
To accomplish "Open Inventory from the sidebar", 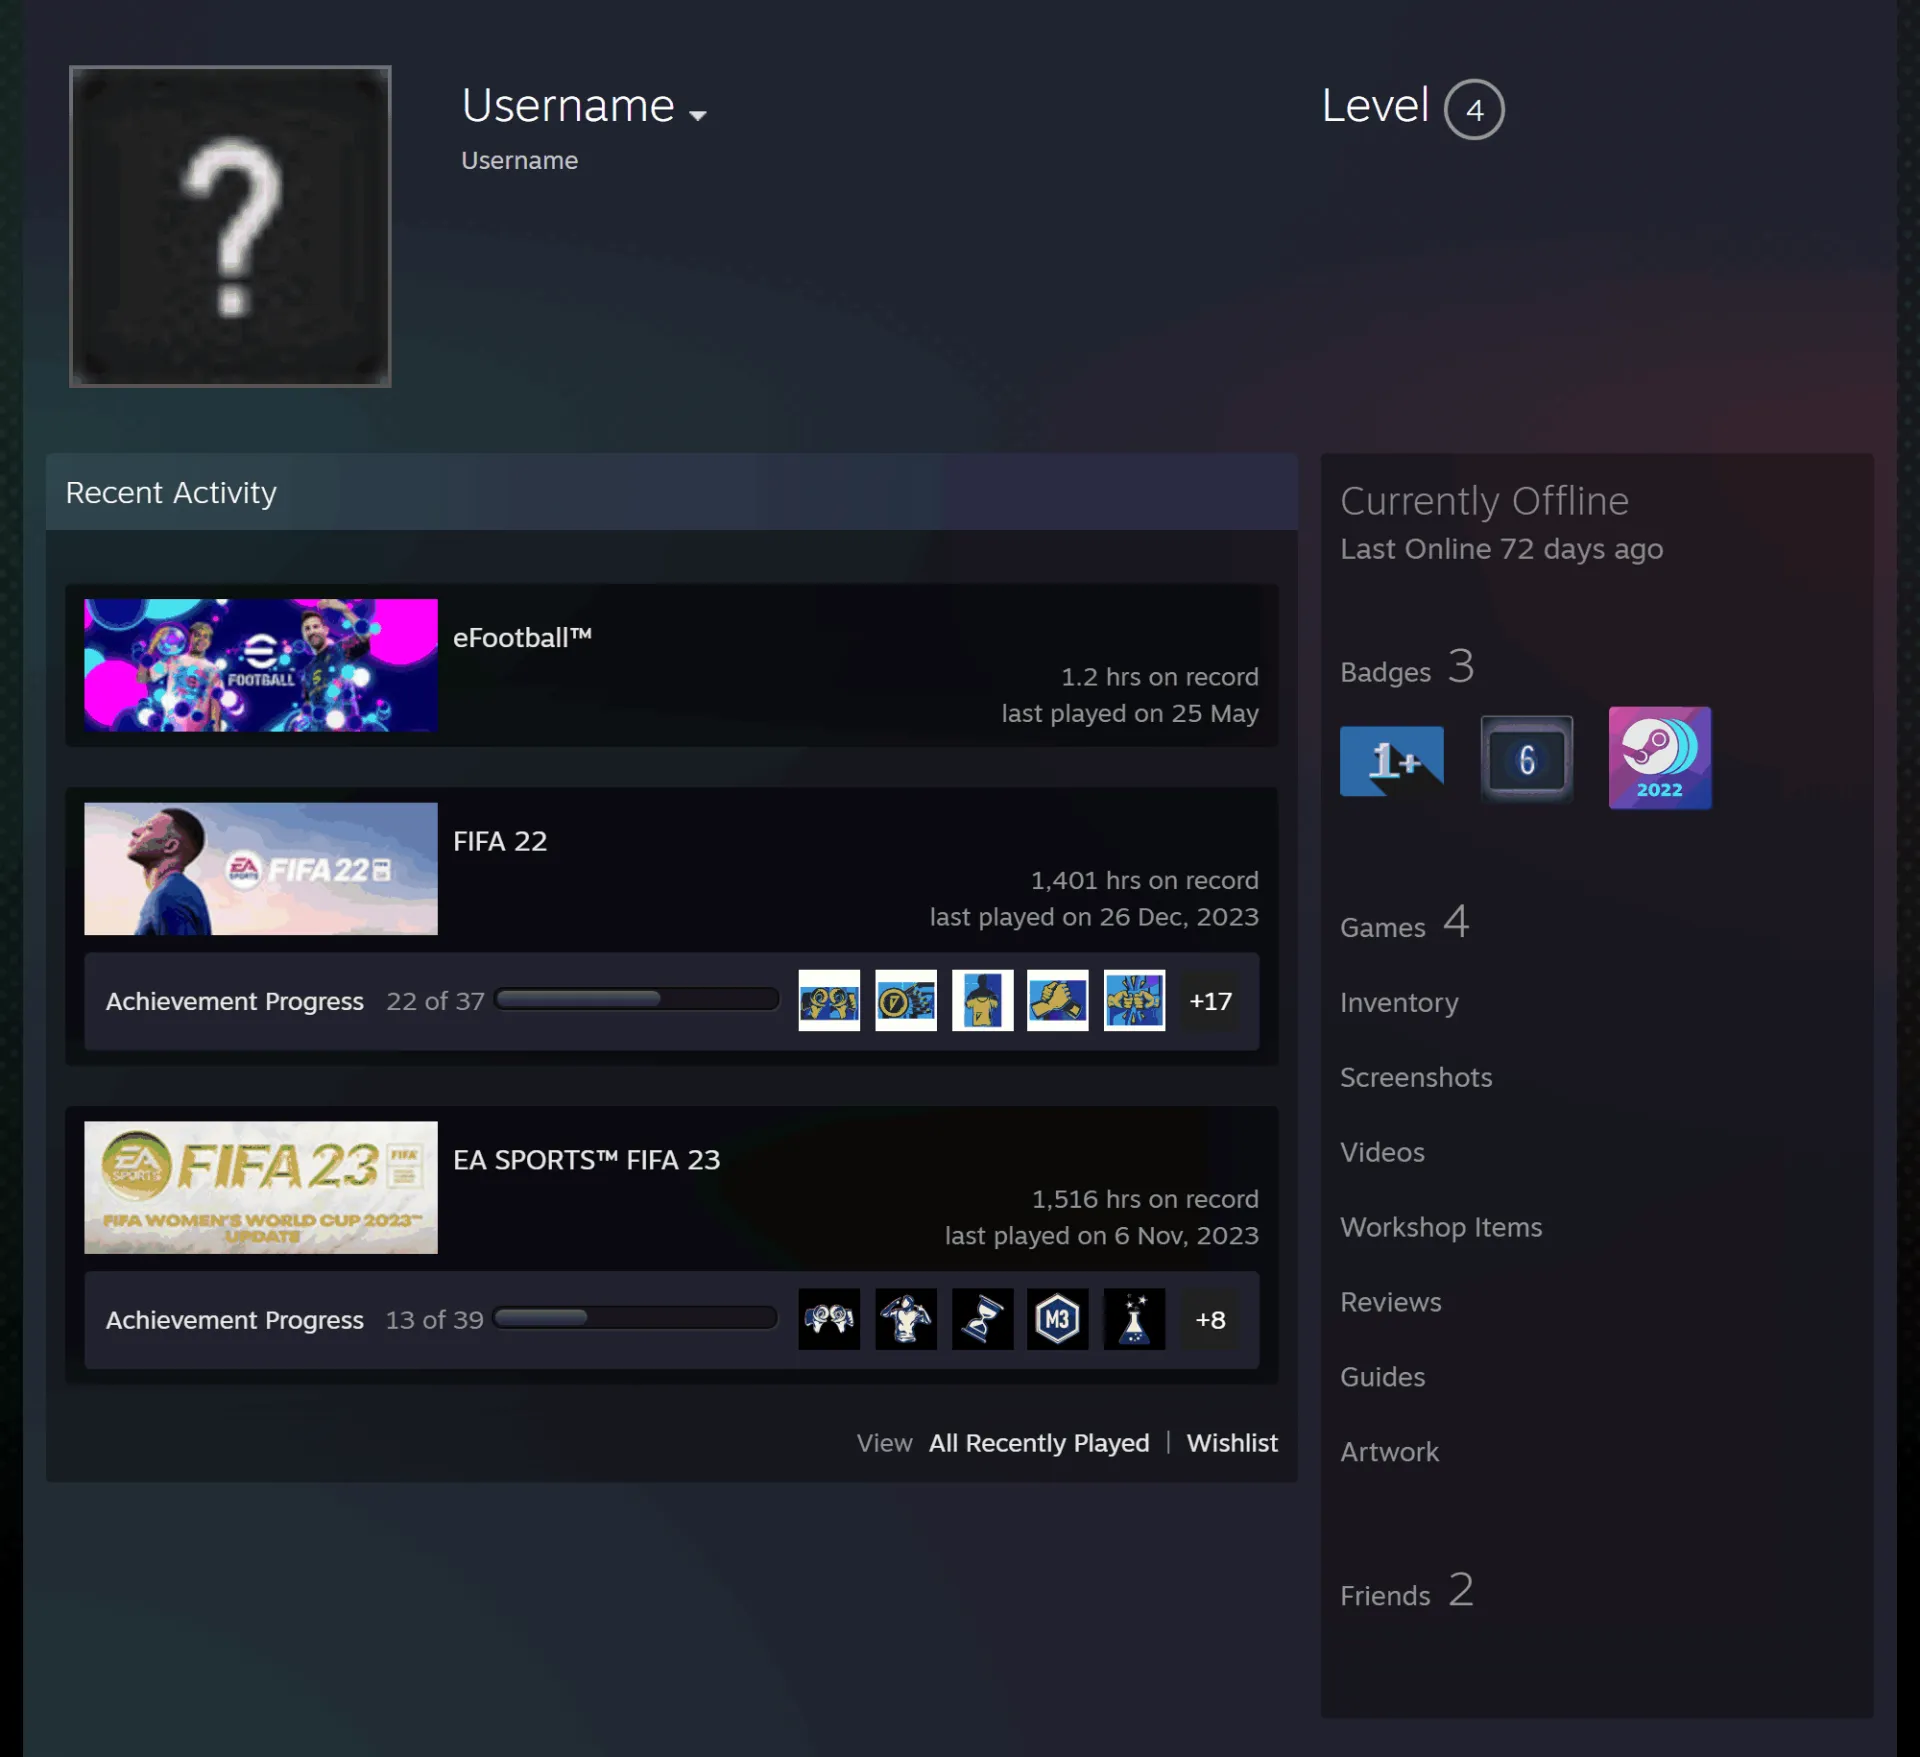I will coord(1399,1002).
